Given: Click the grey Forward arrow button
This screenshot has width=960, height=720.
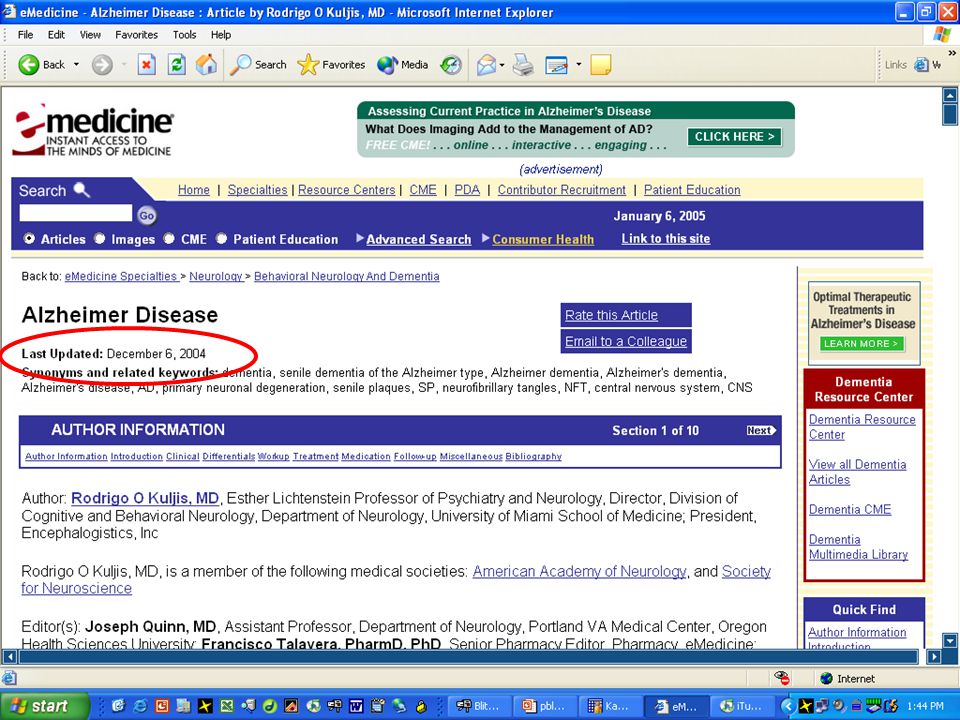Looking at the screenshot, I should click(x=102, y=65).
